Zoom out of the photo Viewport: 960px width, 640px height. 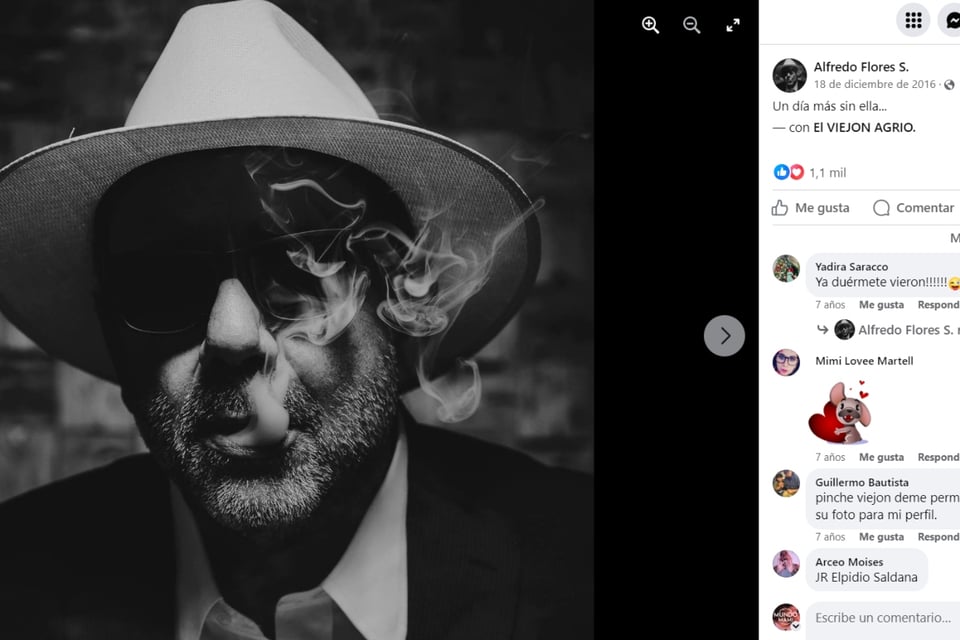pos(692,25)
